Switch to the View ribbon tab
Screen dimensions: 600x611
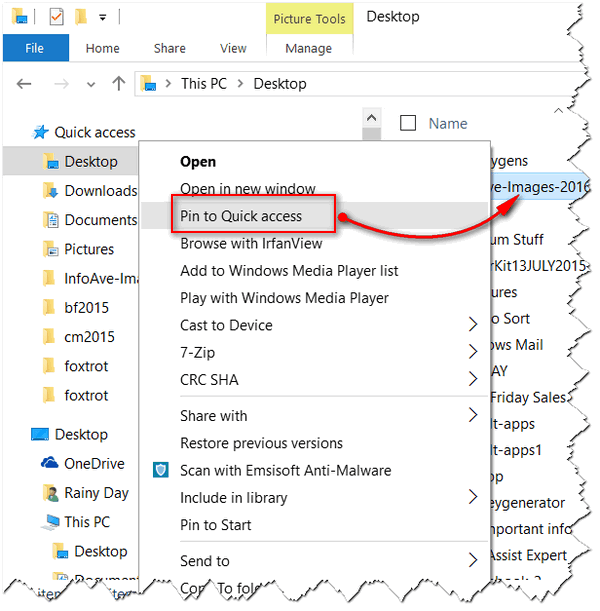click(x=233, y=48)
